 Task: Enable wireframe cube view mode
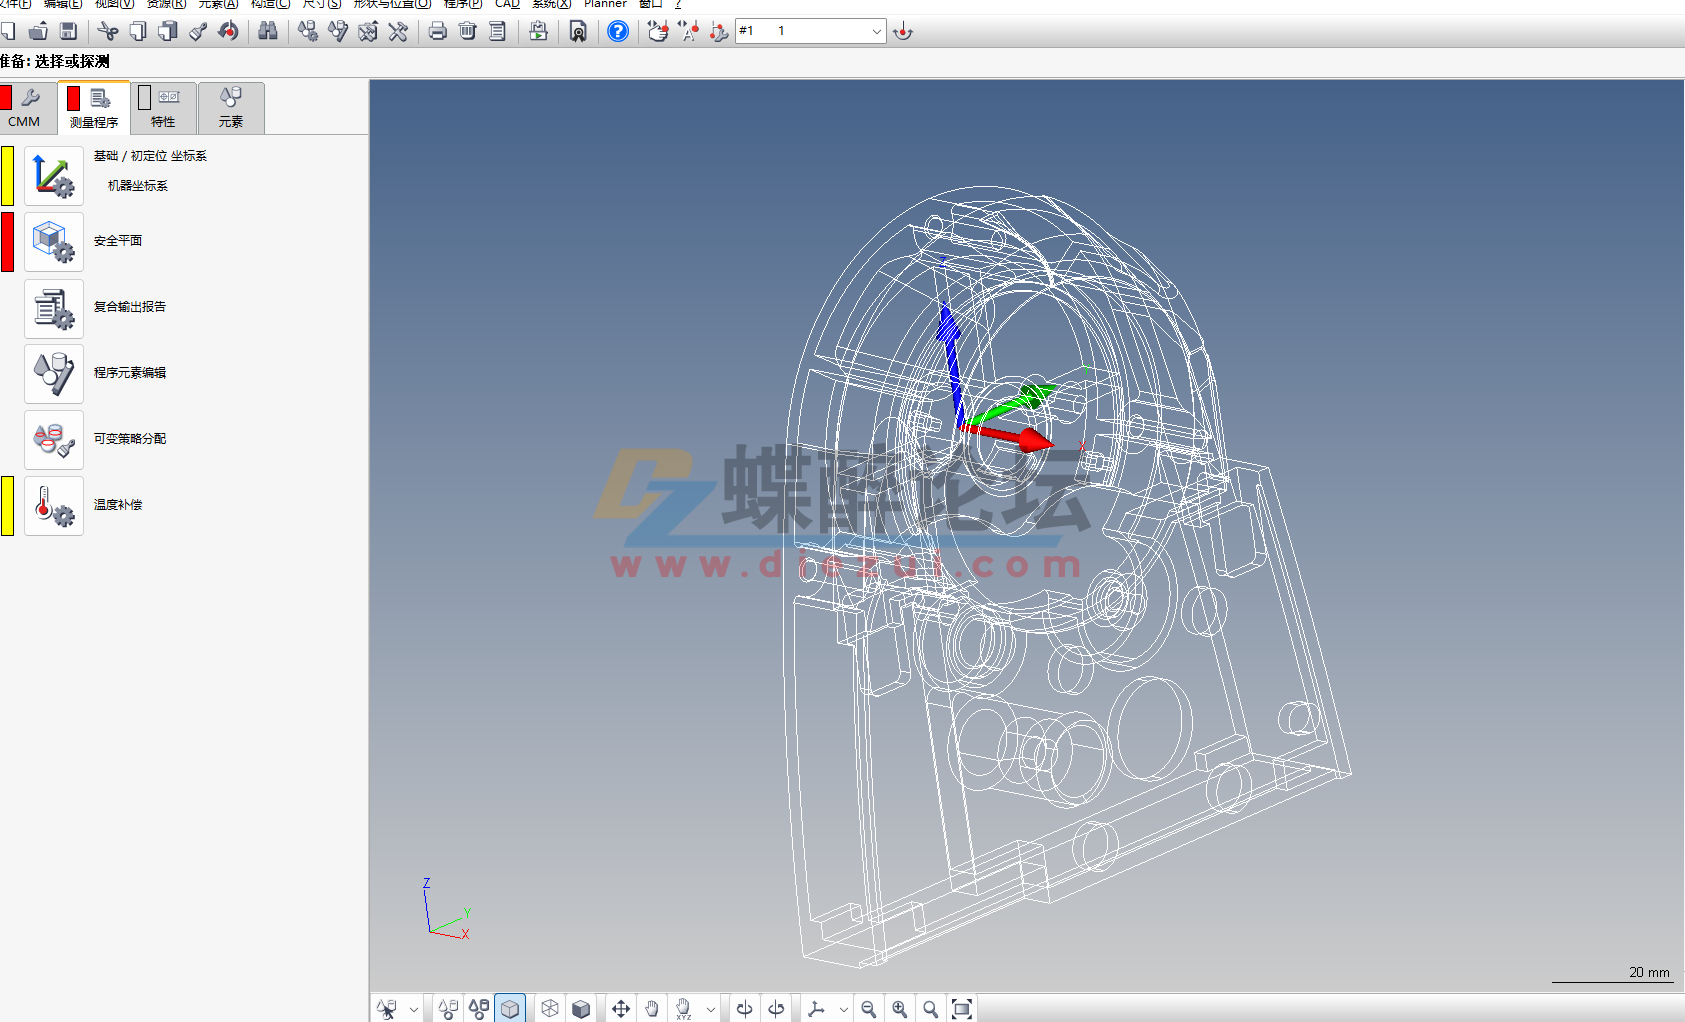click(x=548, y=1008)
